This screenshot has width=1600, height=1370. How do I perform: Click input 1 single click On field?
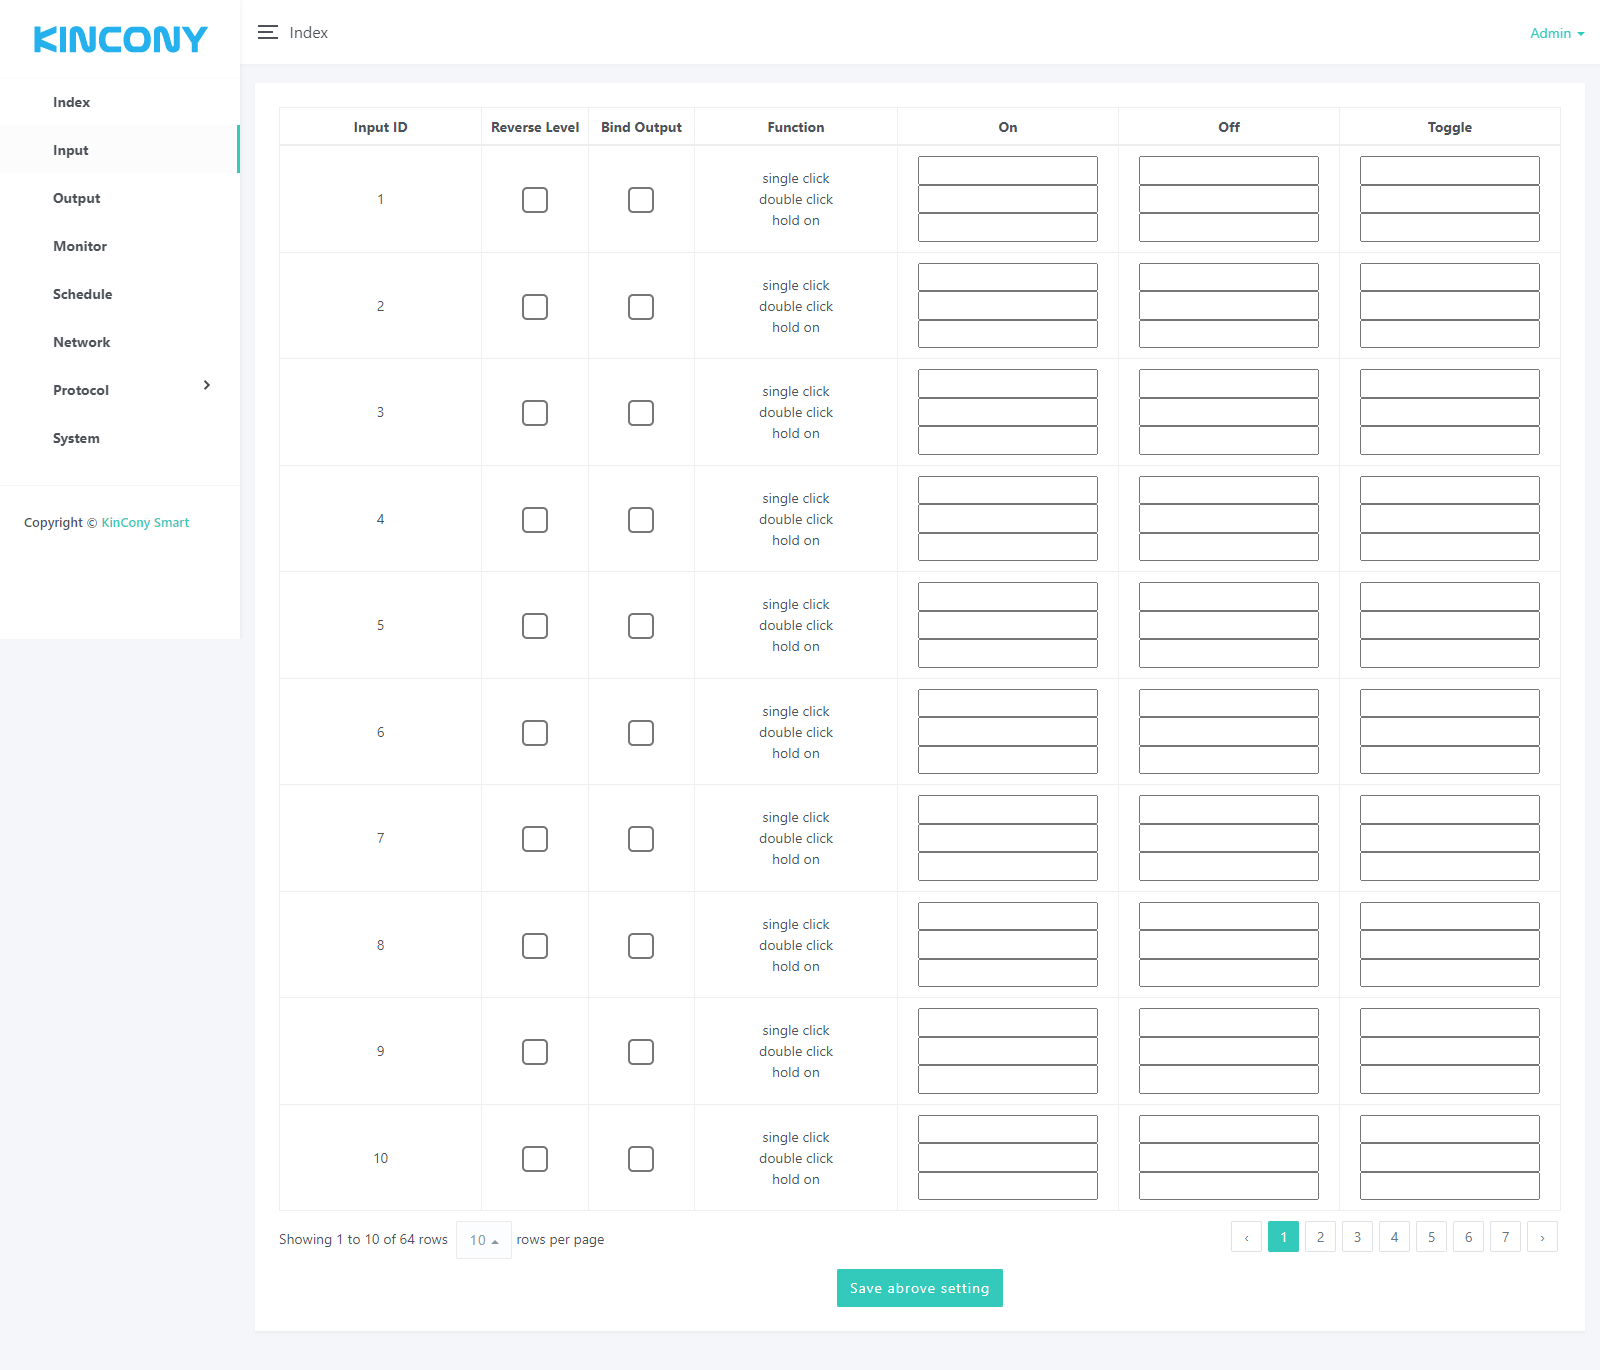[x=1007, y=171]
